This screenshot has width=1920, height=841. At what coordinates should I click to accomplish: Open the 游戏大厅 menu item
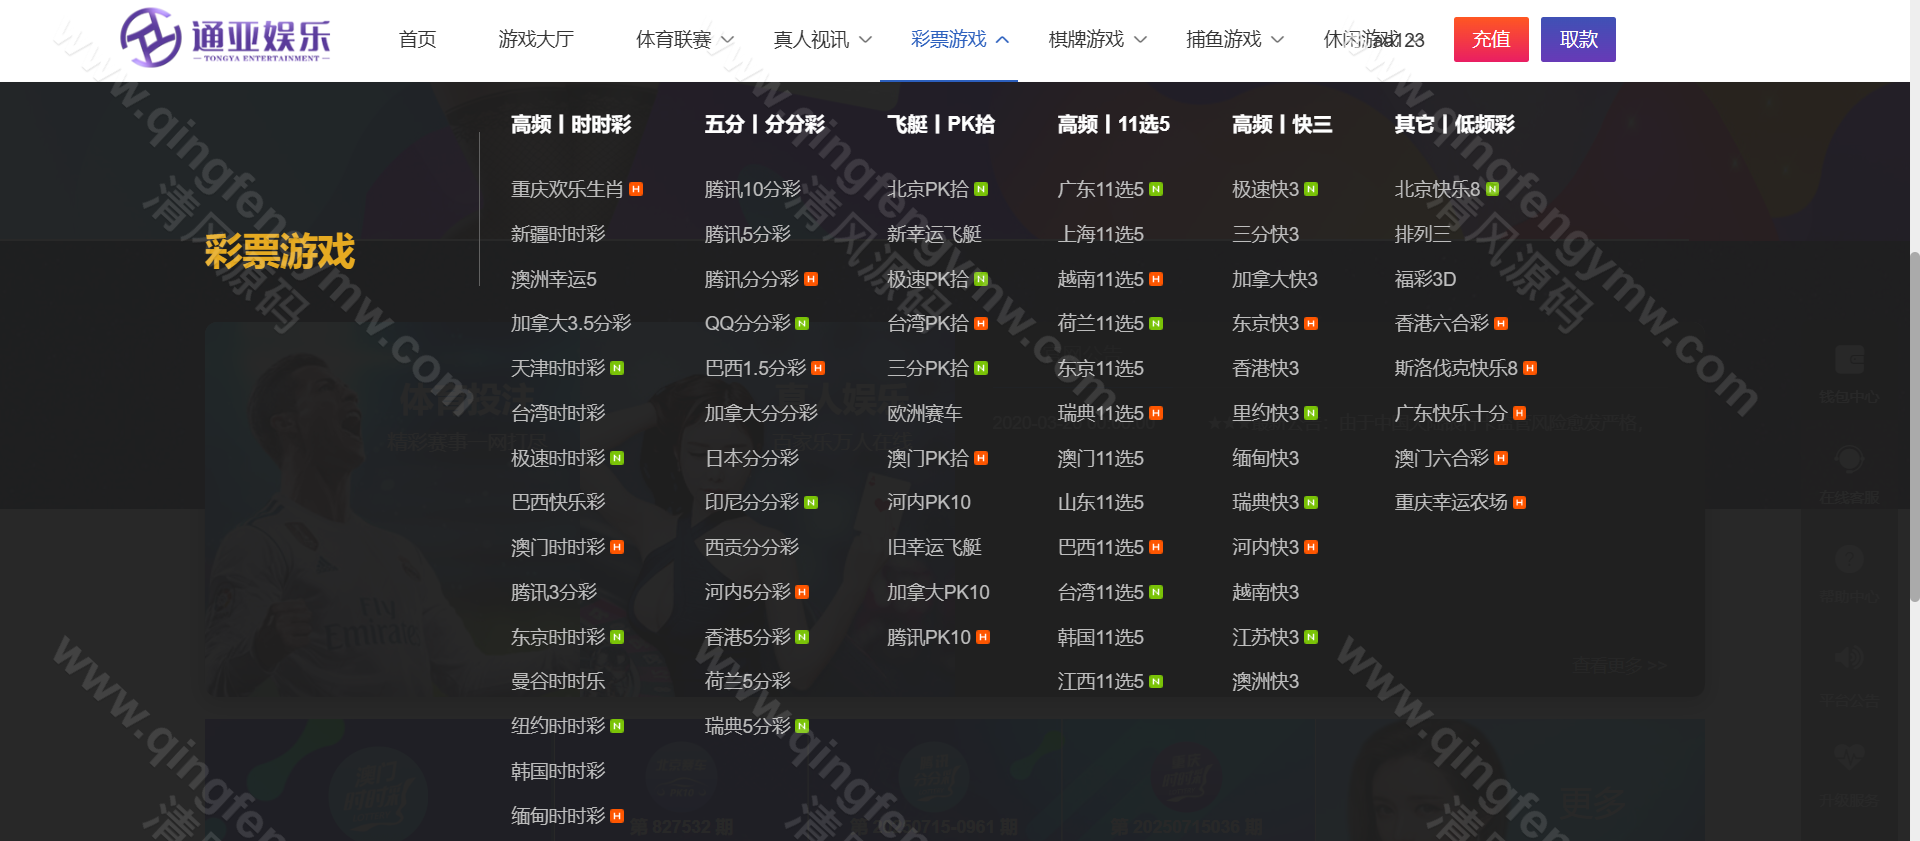536,40
